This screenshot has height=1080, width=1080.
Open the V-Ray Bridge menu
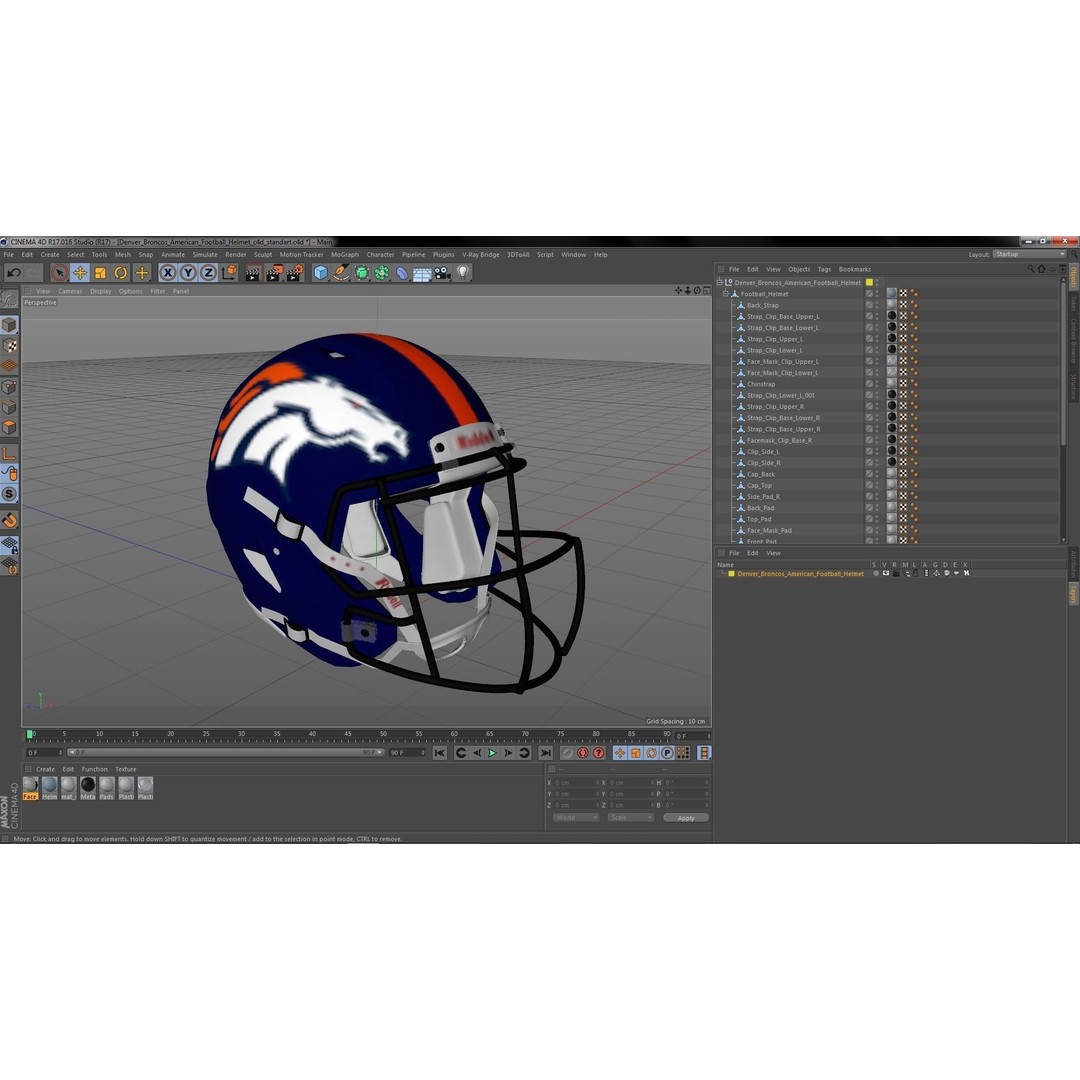point(481,255)
